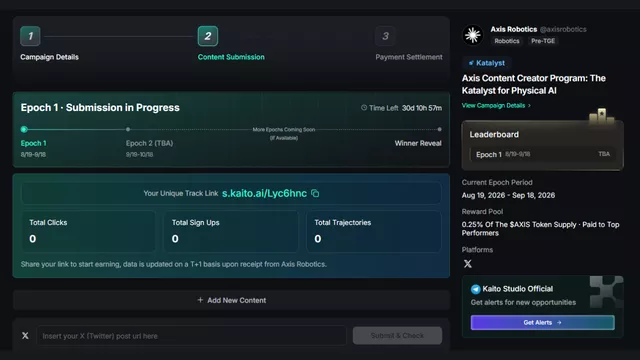
Task: Click the time left value 30d 10h 57m
Action: pyautogui.click(x=422, y=108)
